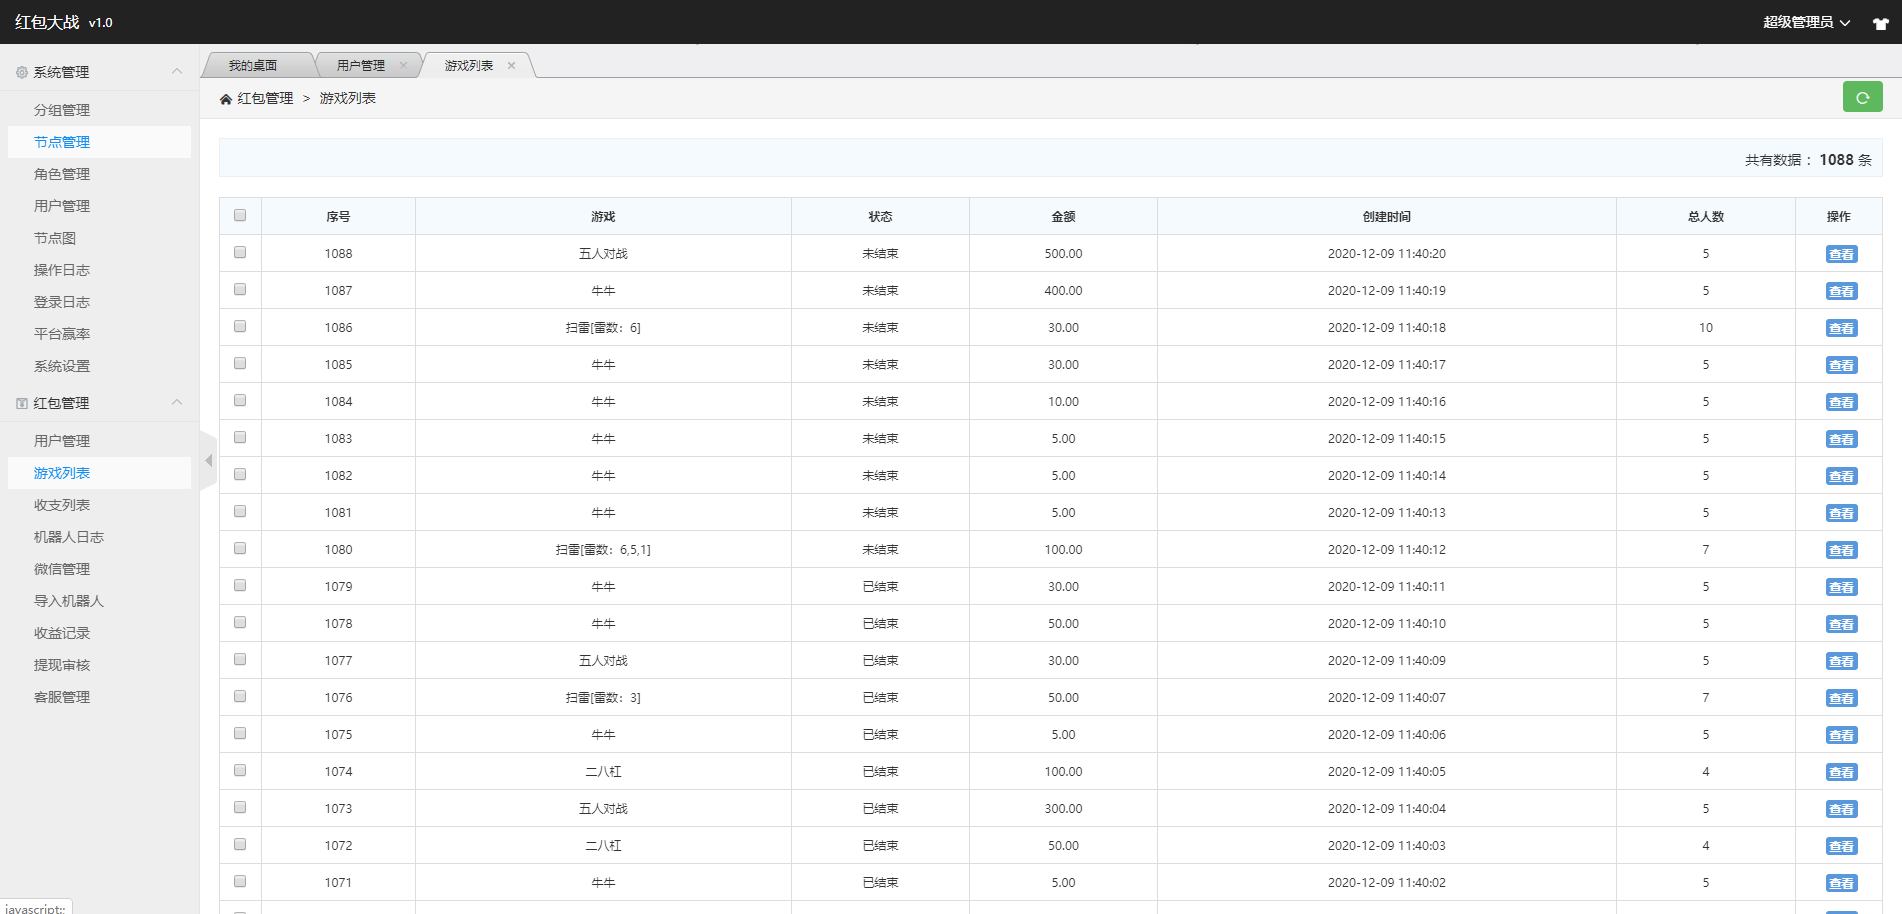Screen dimensions: 1902x914
Task: Click the red packet icon beside 红包管理
Action: pyautogui.click(x=20, y=402)
